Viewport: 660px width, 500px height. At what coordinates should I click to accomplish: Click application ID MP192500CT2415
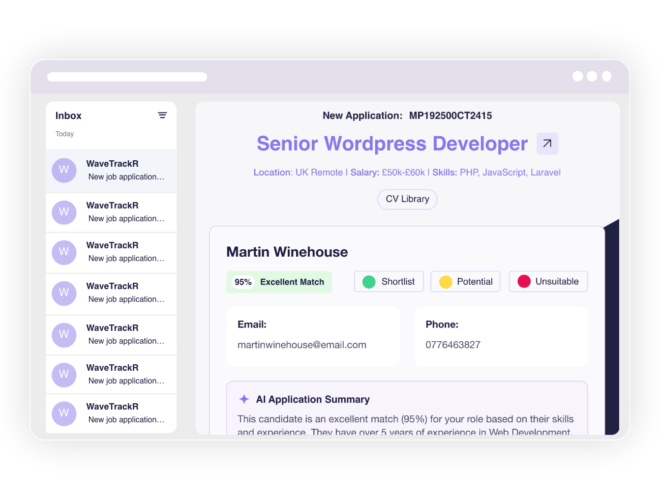[x=450, y=116]
